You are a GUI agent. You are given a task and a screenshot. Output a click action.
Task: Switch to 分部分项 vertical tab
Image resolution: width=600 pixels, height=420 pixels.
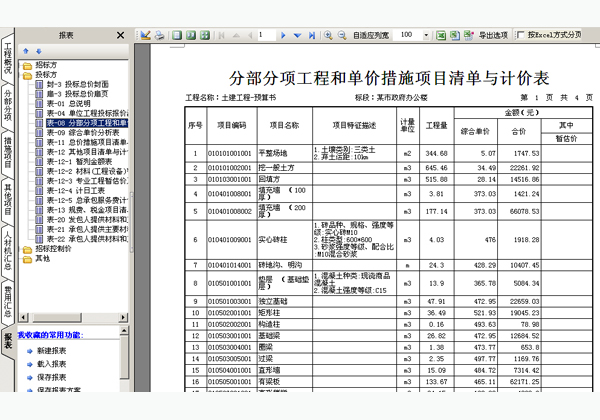point(8,105)
